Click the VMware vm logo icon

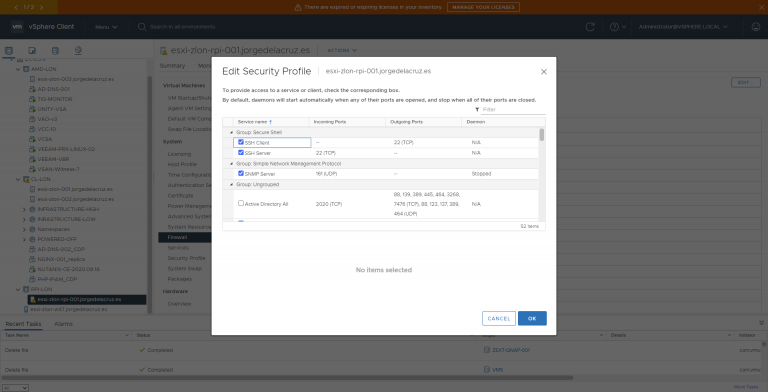17,27
